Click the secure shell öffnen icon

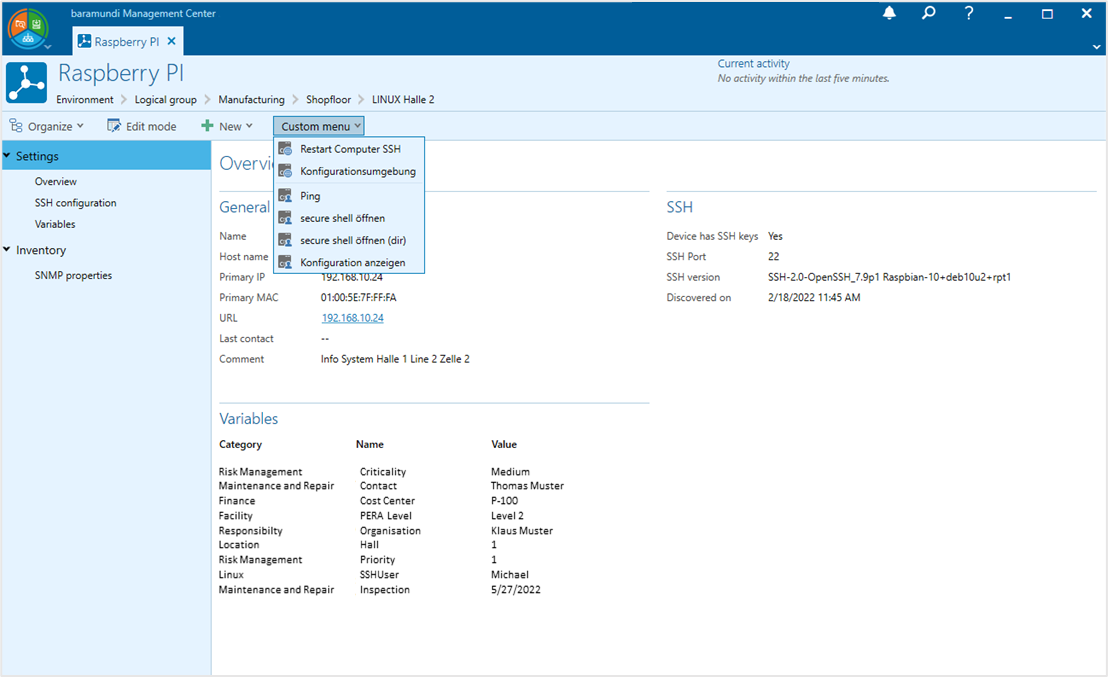(x=285, y=218)
